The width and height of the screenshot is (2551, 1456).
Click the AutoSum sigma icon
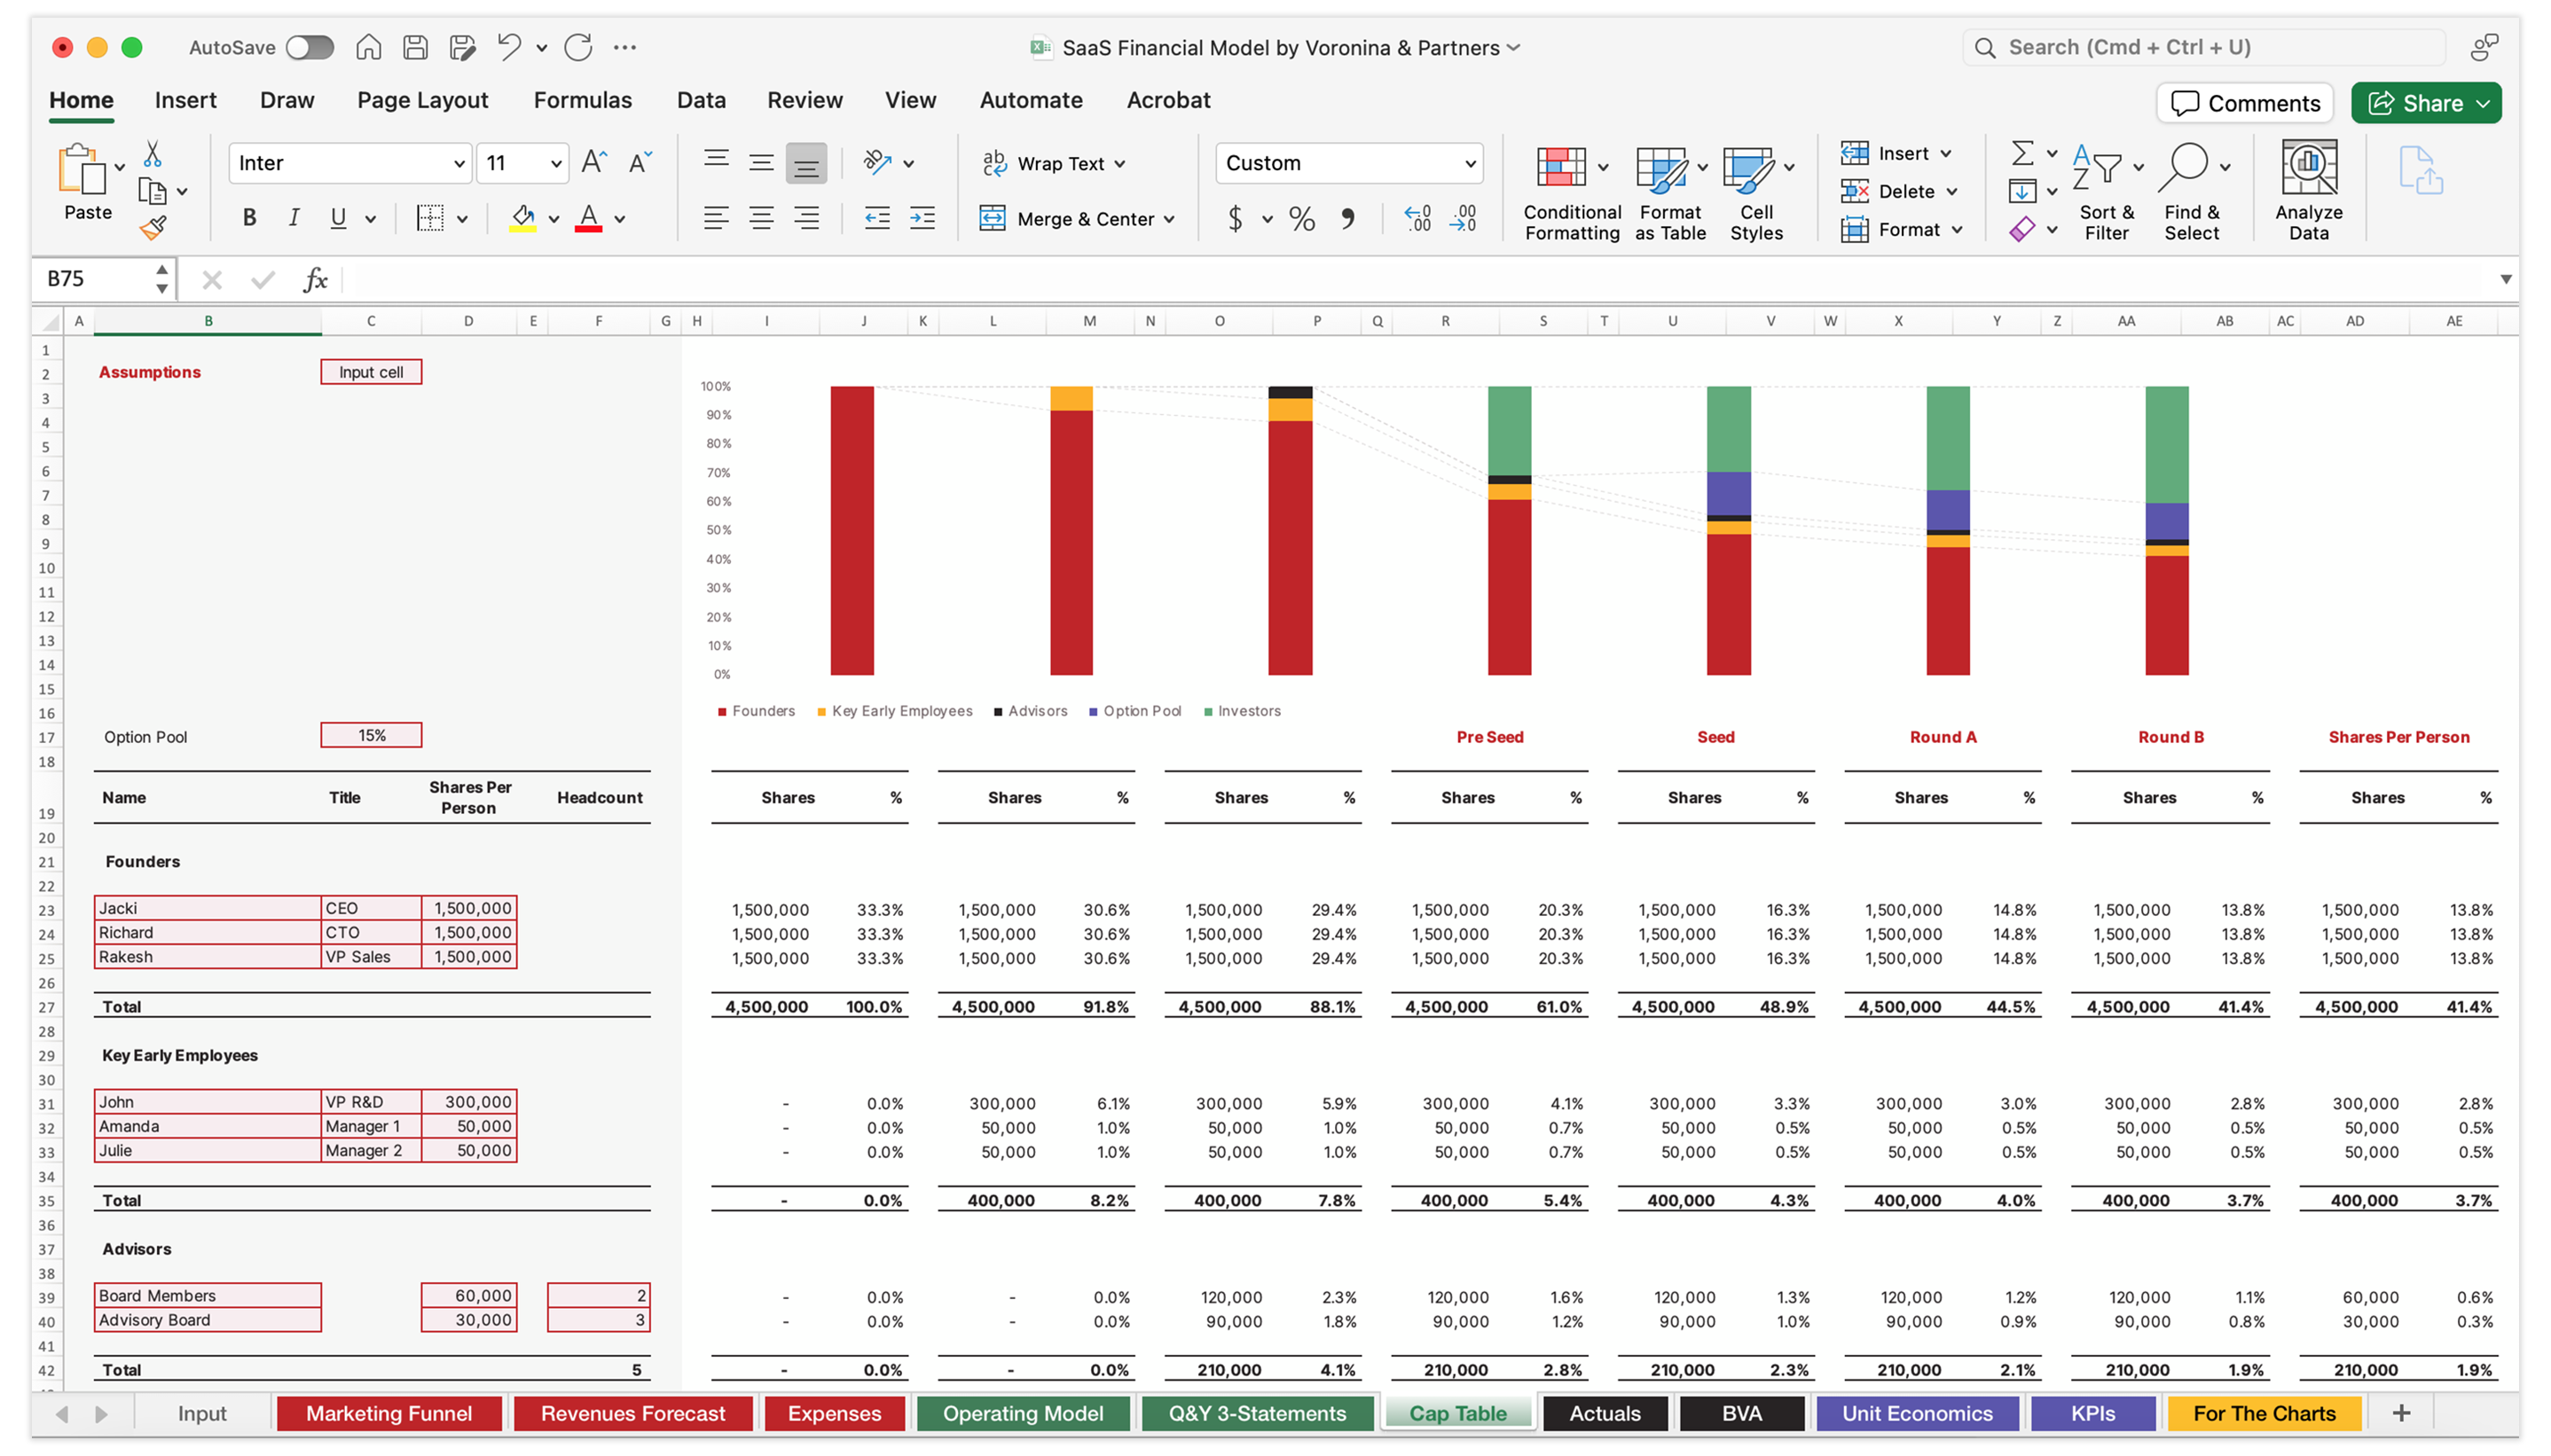(2022, 153)
